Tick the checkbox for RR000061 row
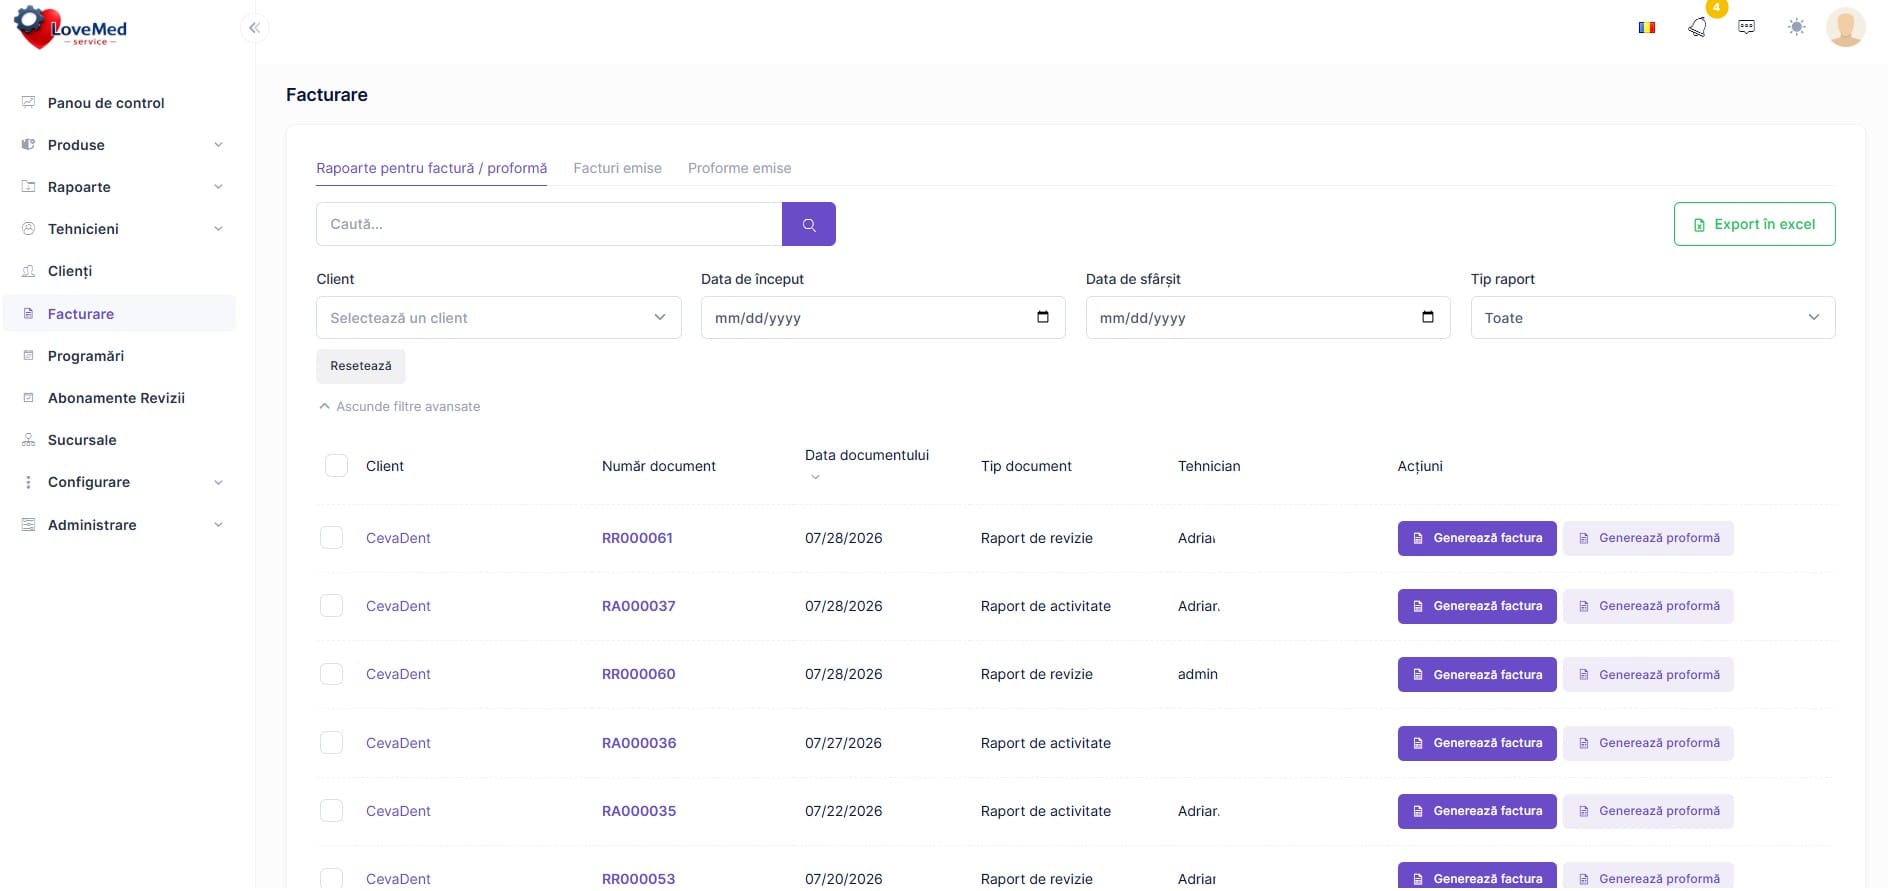 click(x=331, y=538)
